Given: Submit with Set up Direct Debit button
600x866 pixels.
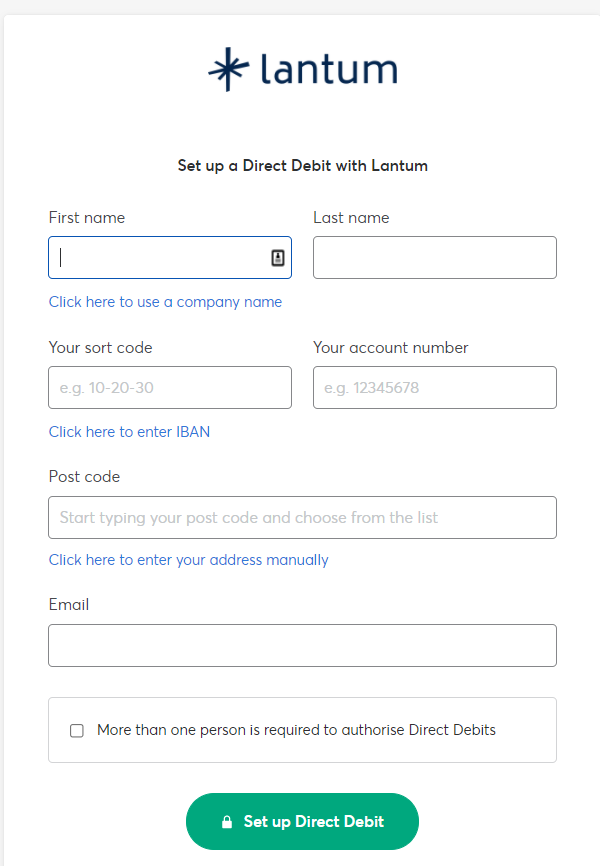Looking at the screenshot, I should coord(302,822).
